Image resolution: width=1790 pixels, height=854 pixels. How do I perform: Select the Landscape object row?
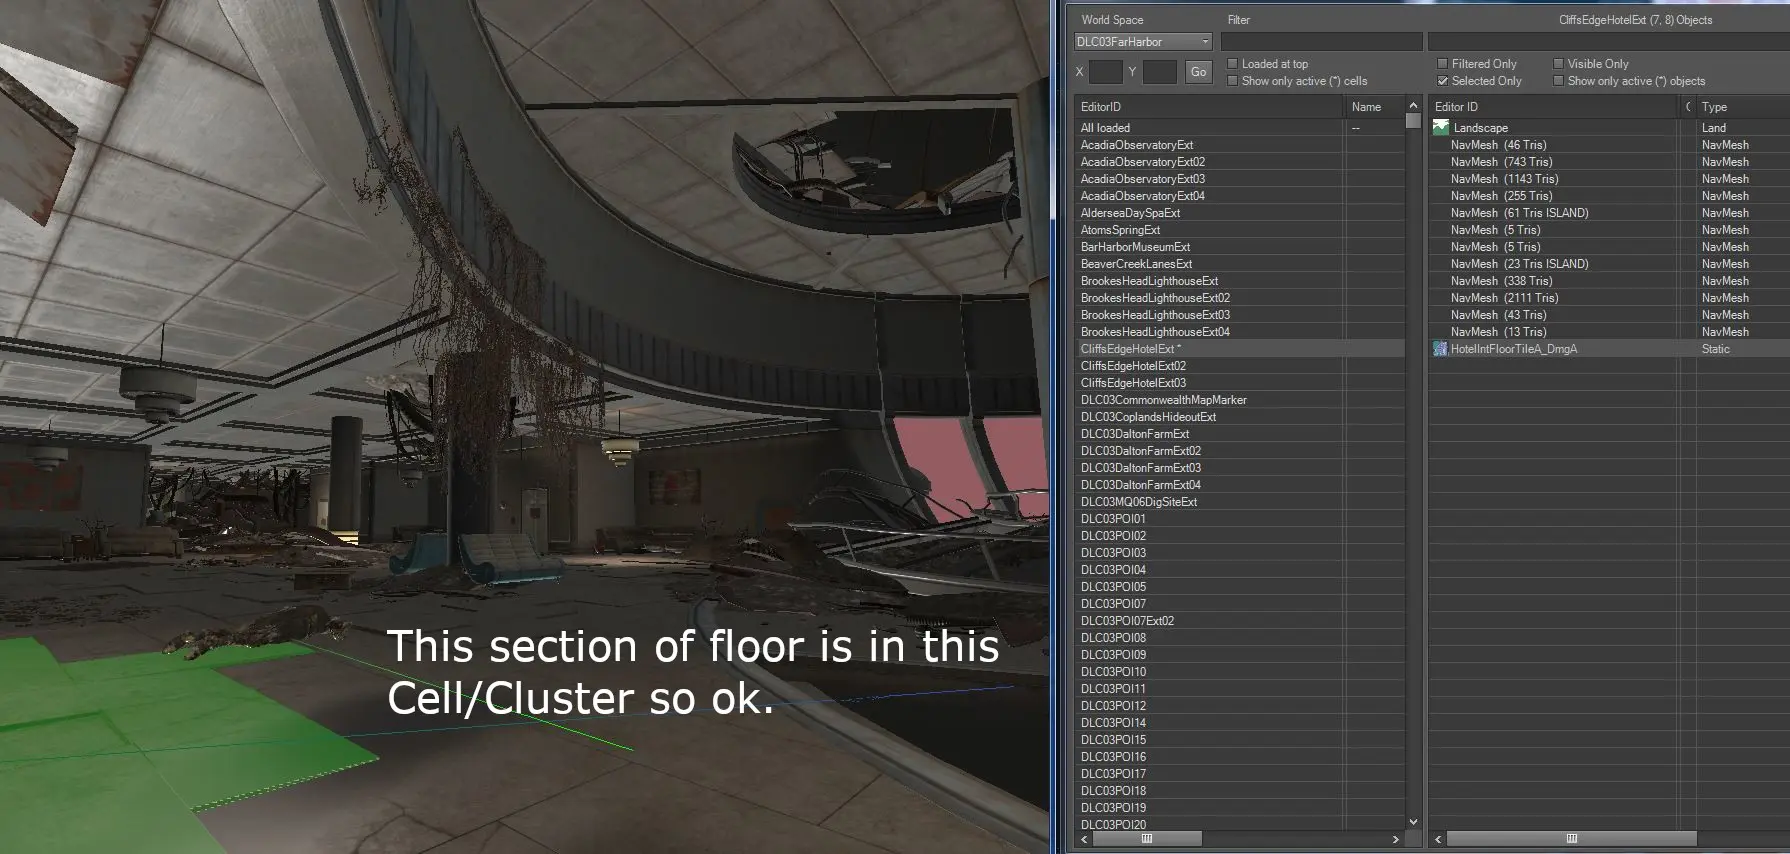coord(1609,128)
